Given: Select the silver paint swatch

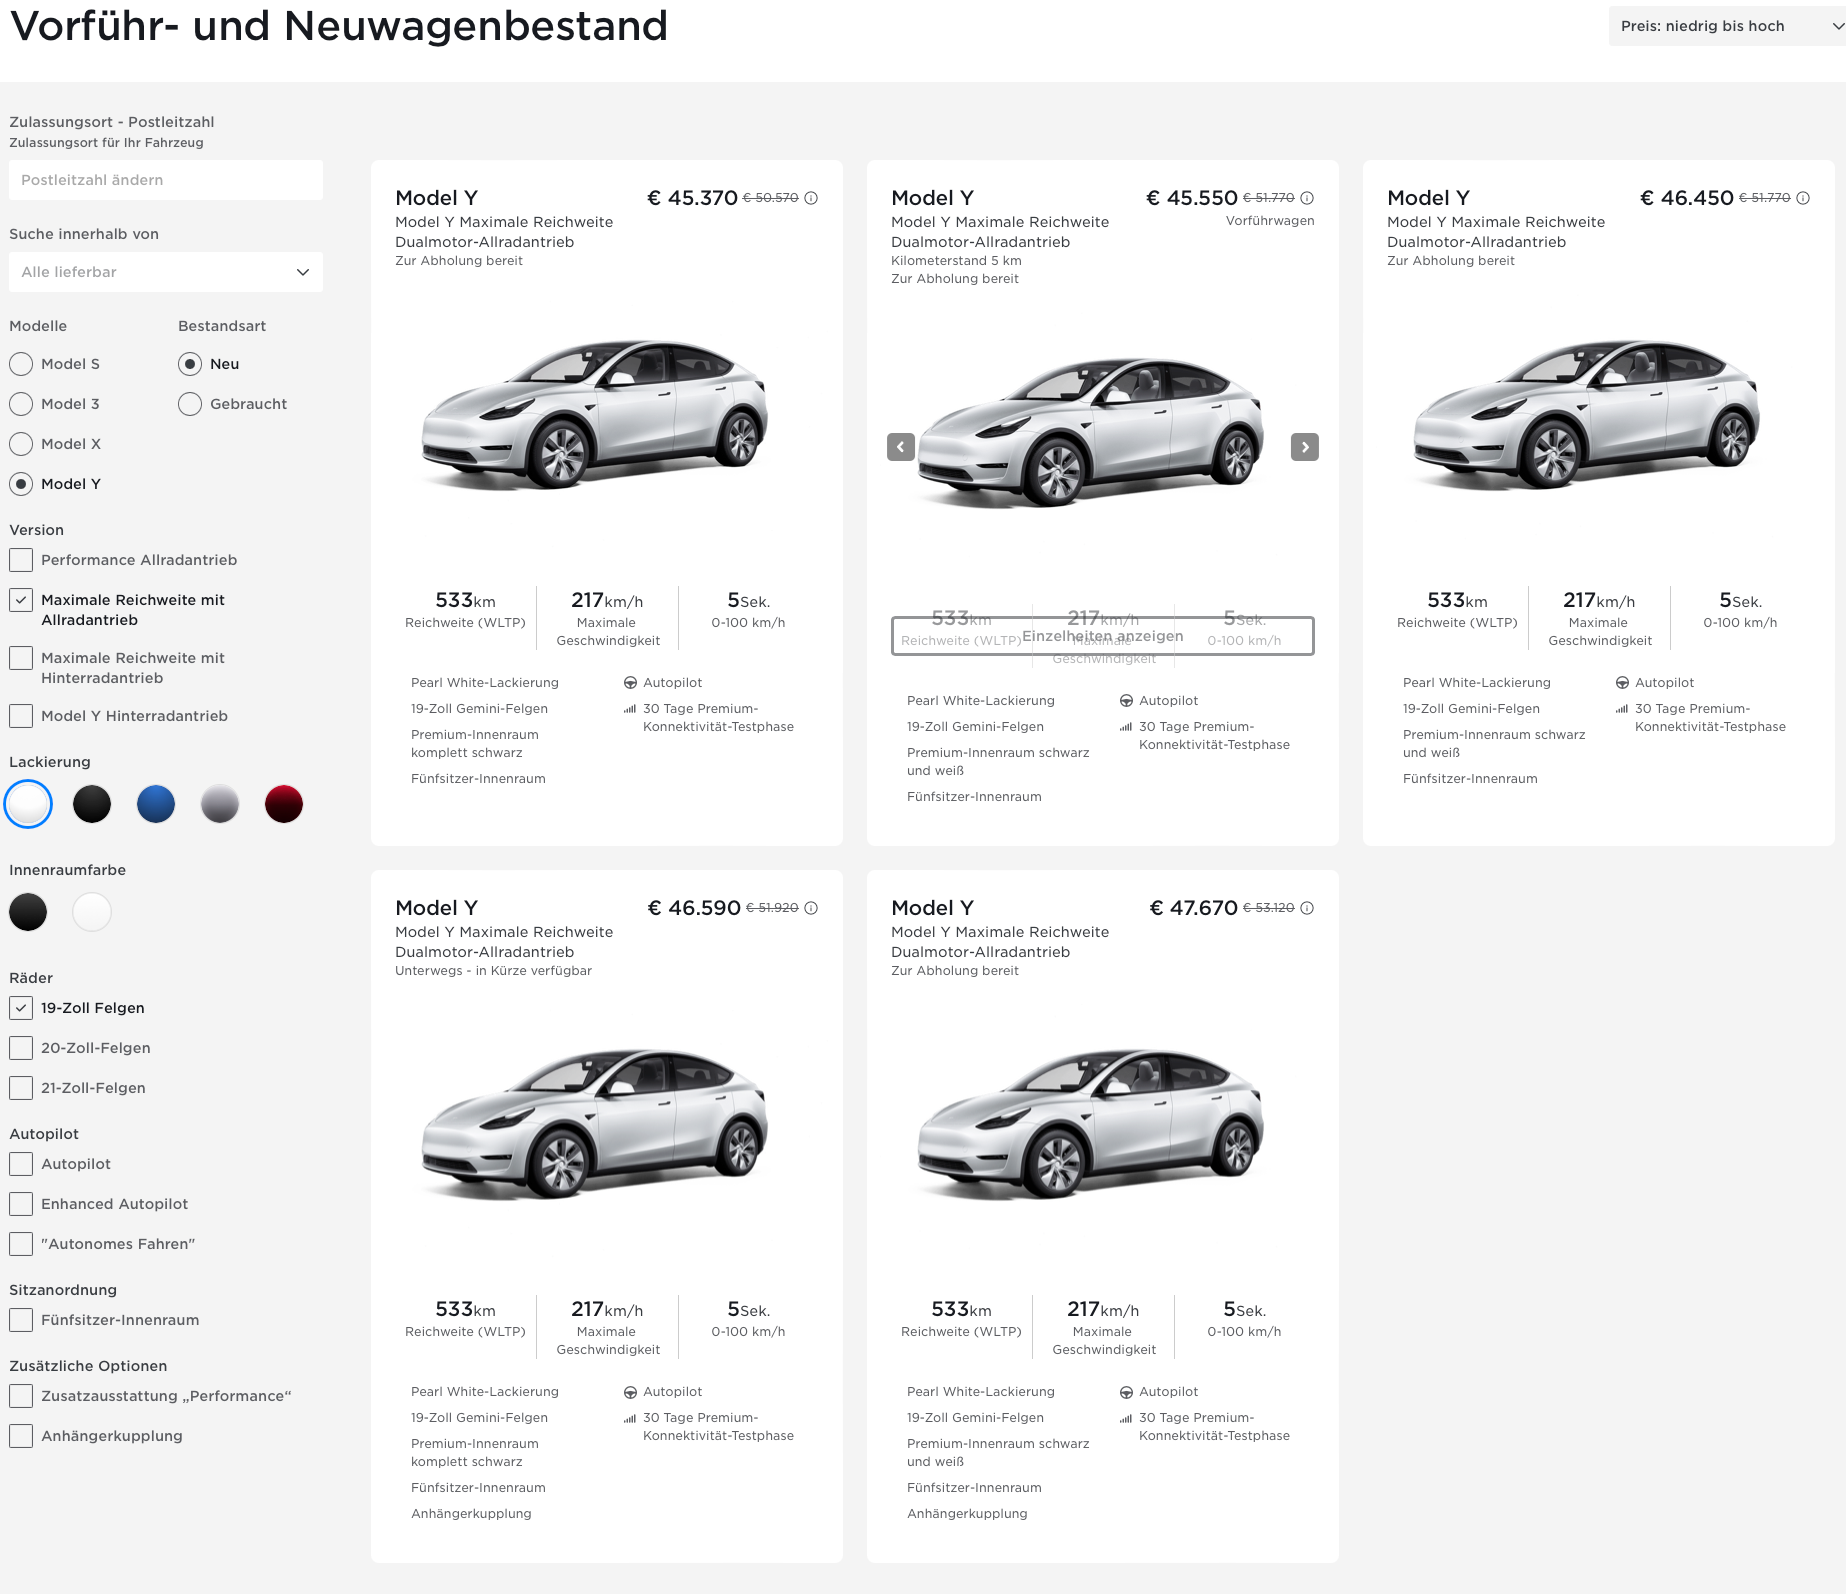Looking at the screenshot, I should (220, 804).
